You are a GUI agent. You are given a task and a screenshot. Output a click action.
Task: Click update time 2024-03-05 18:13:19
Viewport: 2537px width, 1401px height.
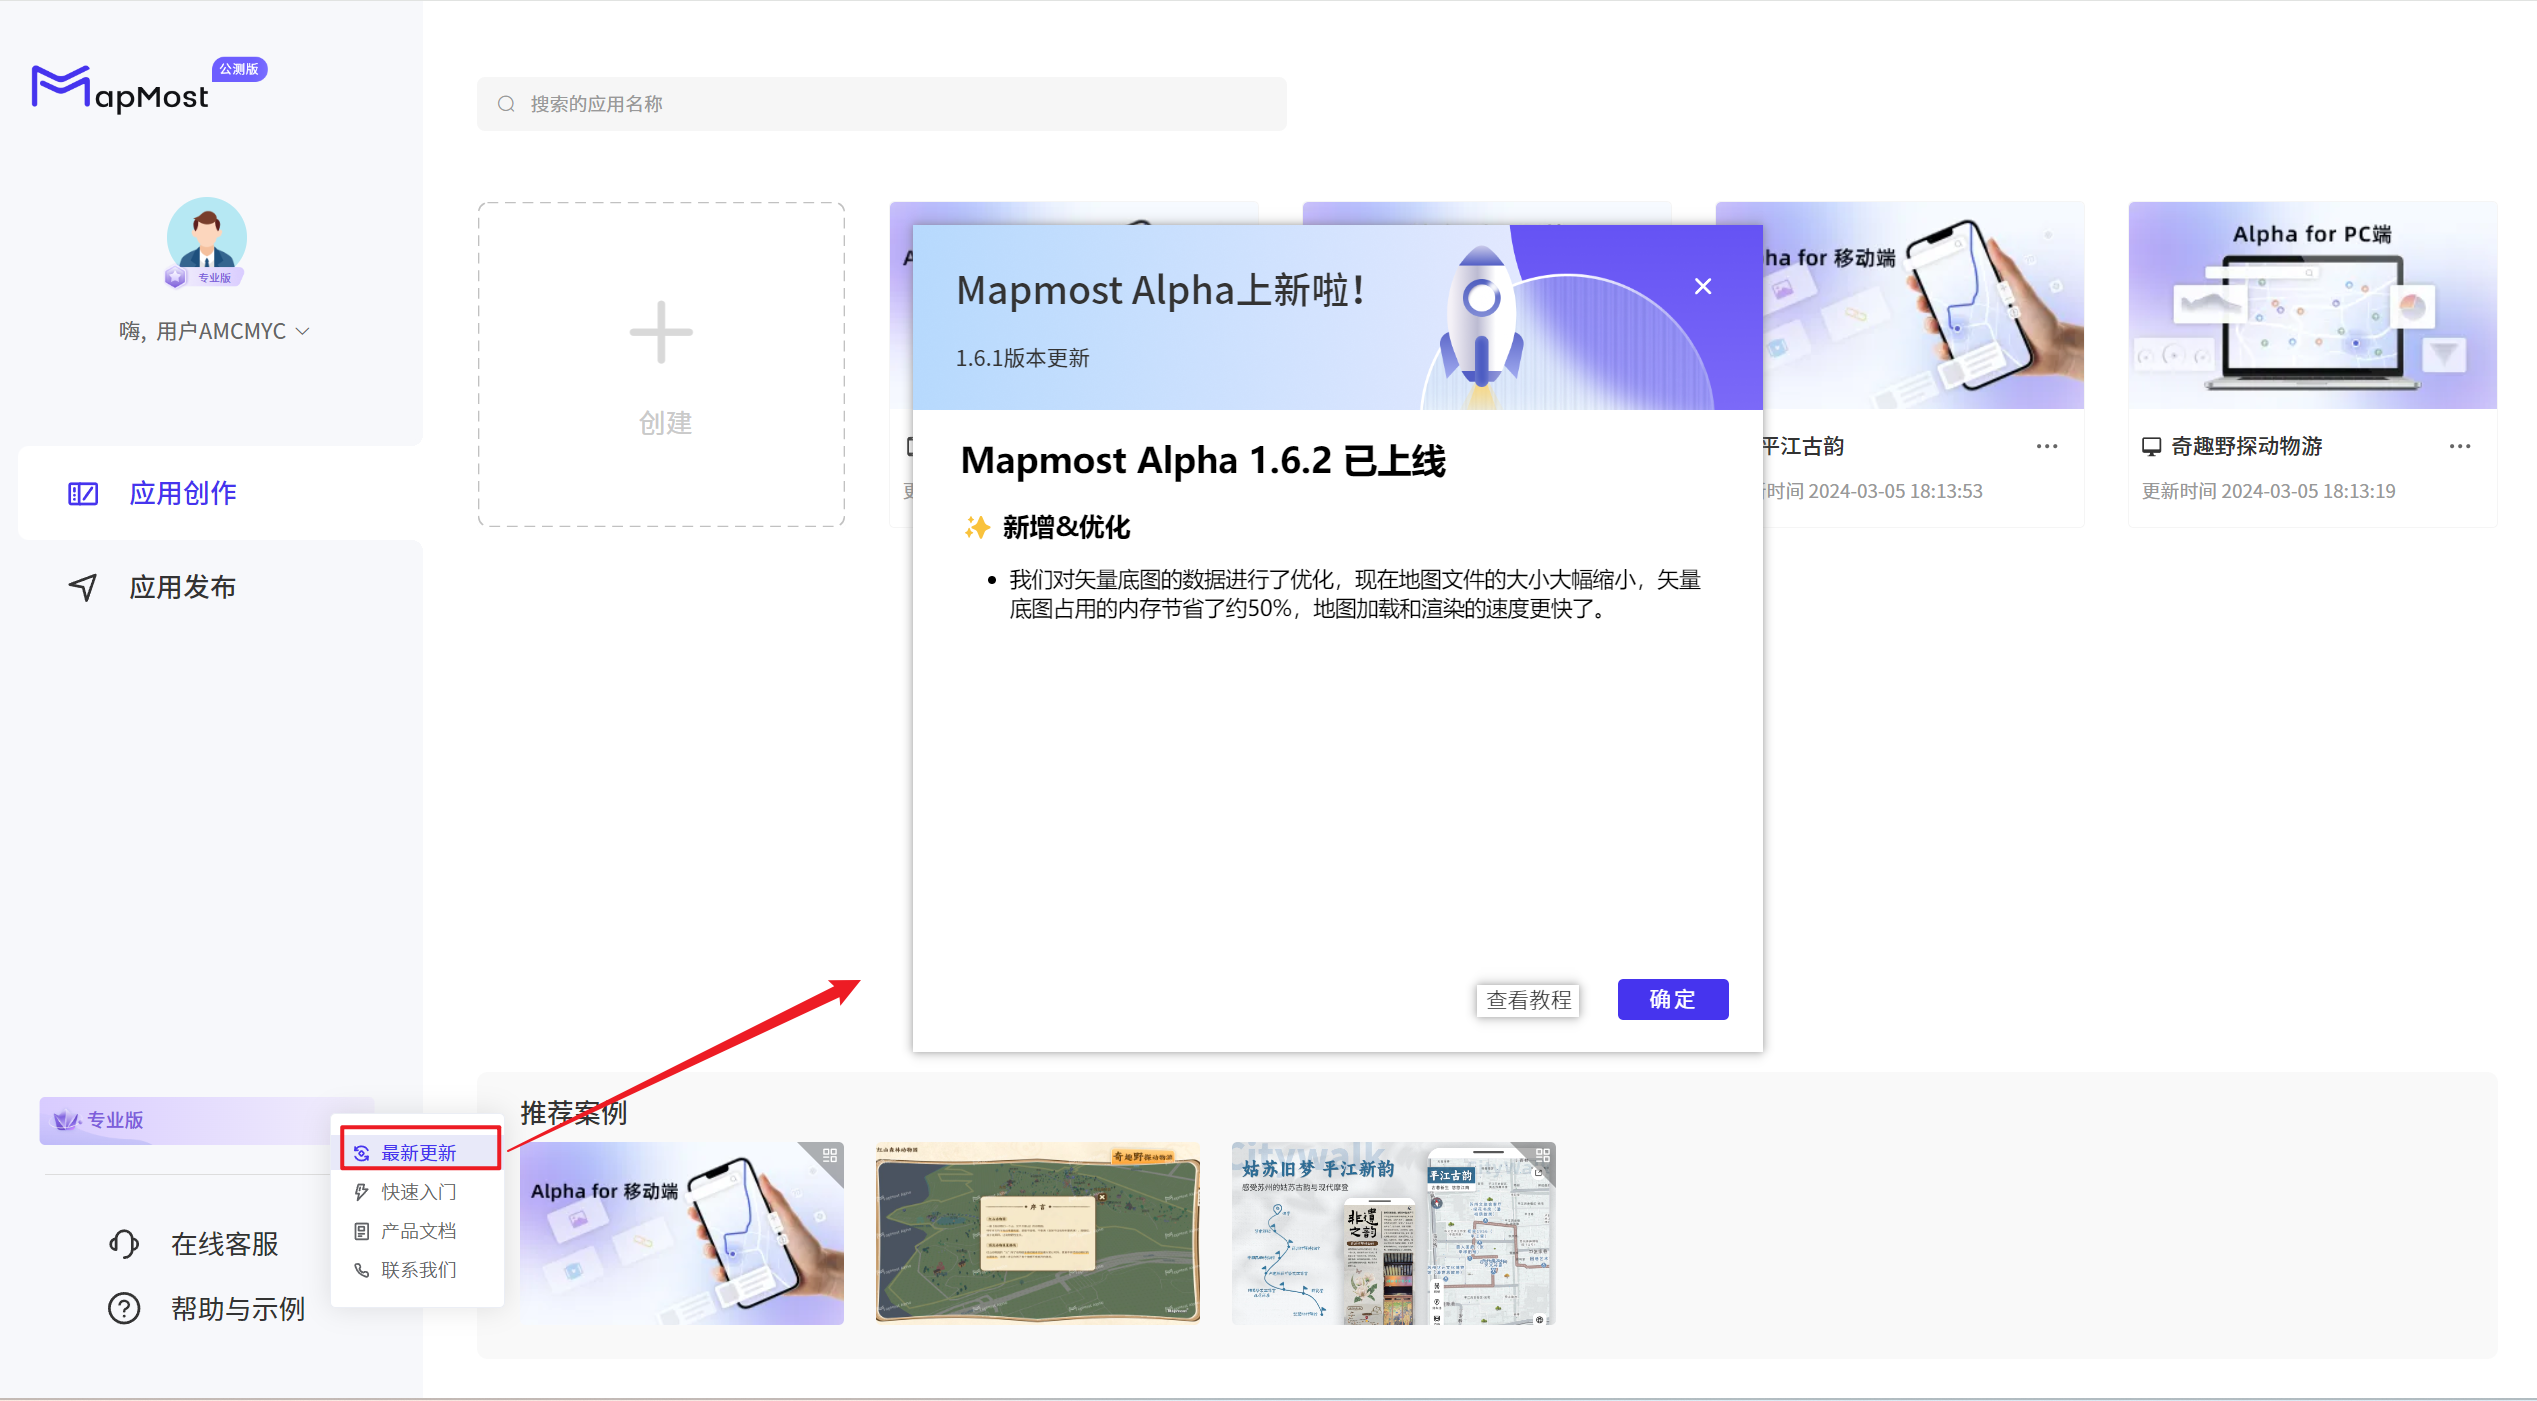point(2308,491)
